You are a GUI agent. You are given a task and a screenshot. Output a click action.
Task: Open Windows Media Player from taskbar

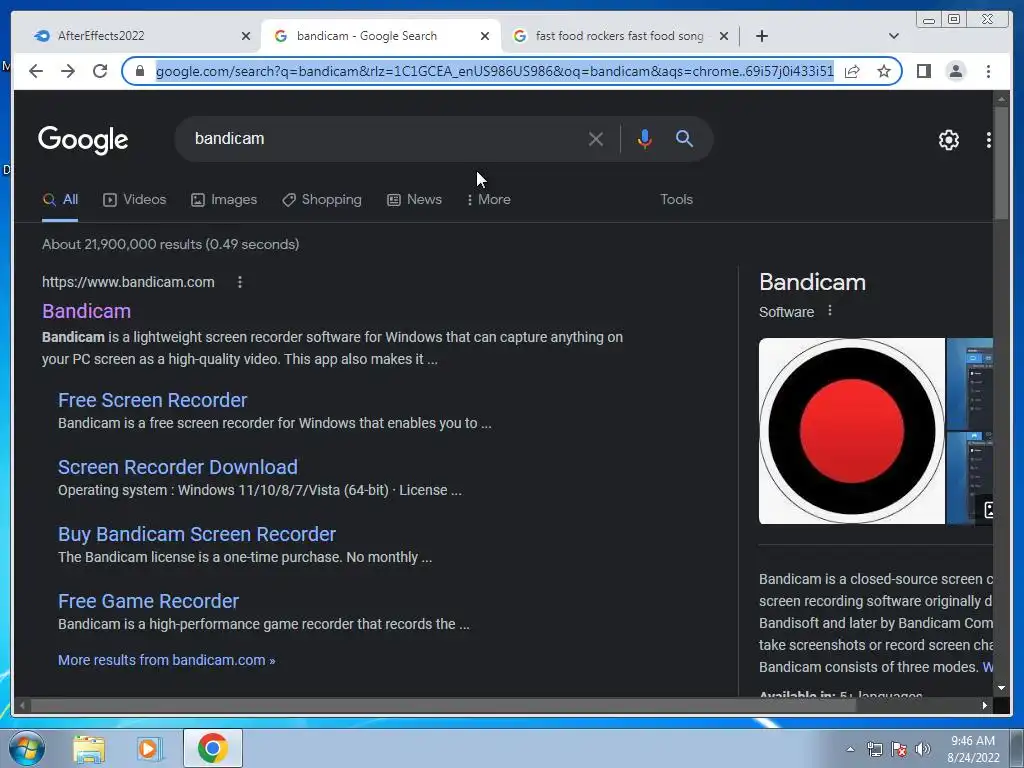coord(150,748)
